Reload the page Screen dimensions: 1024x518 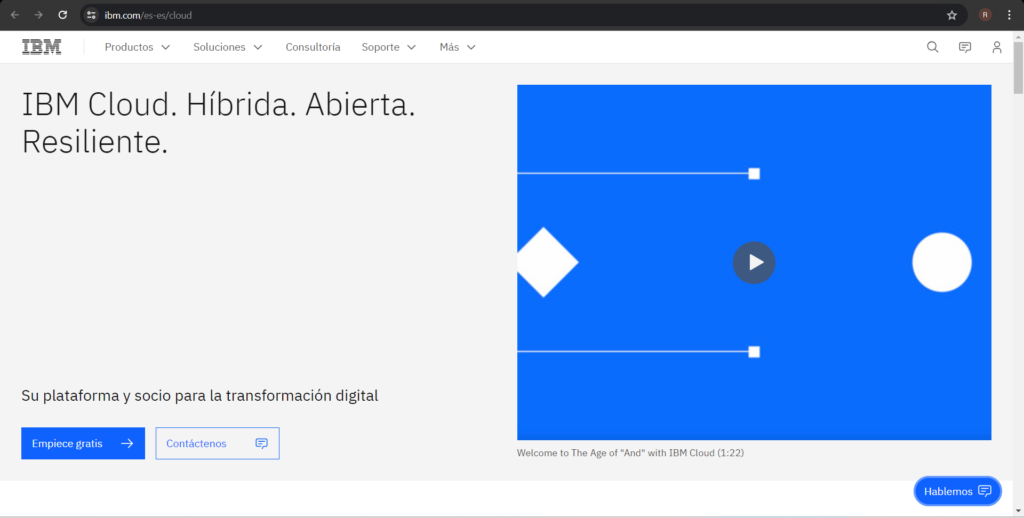[63, 15]
